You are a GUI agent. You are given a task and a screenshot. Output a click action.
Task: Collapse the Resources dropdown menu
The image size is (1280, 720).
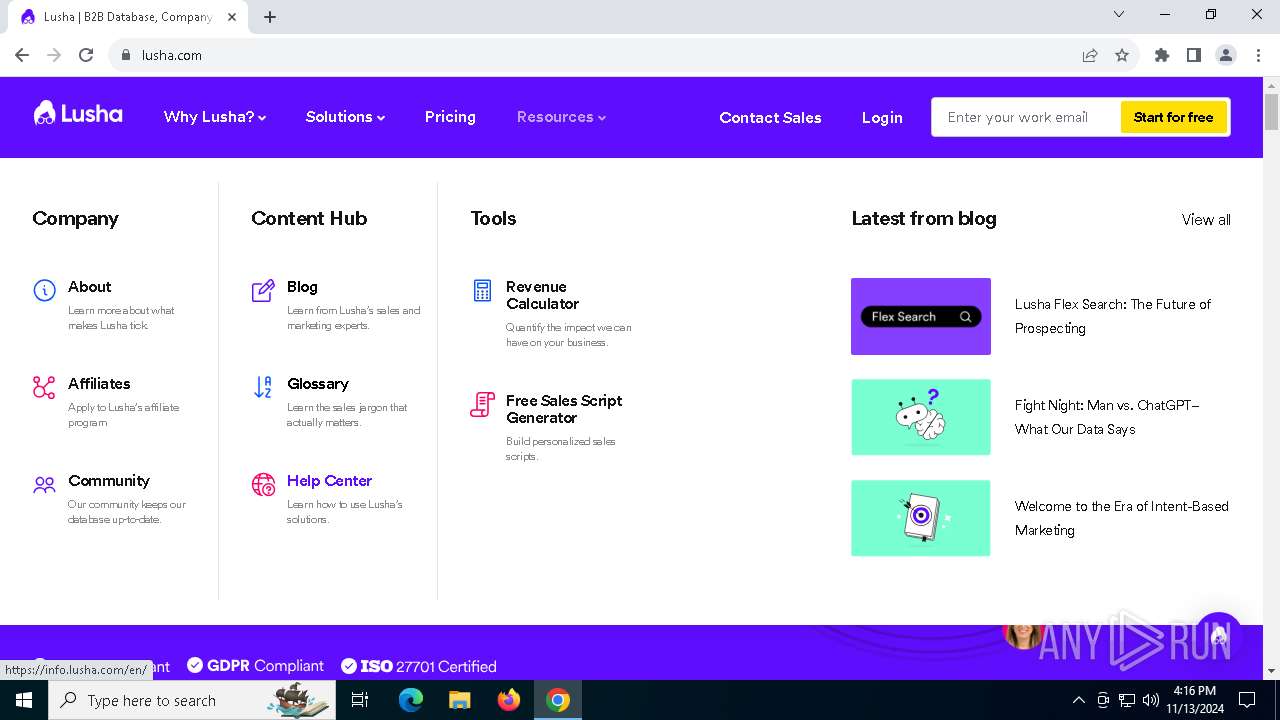point(561,117)
